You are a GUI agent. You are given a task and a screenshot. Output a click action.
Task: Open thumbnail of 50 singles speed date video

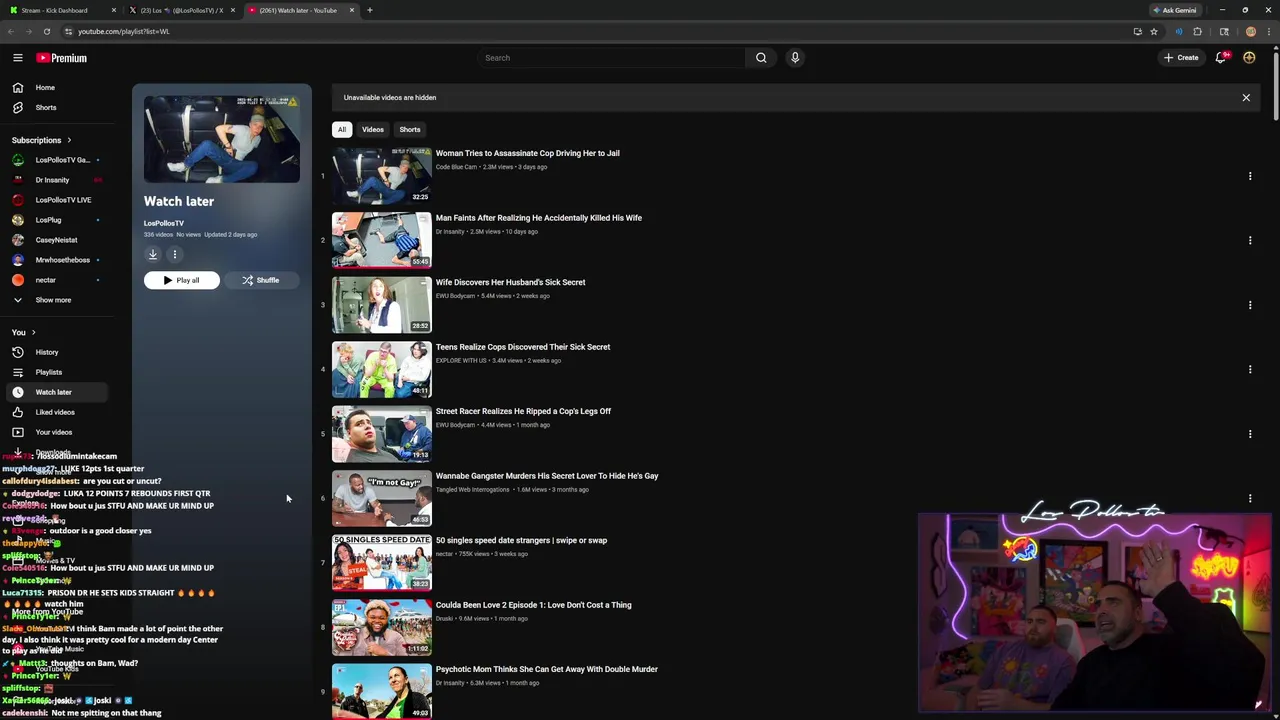click(x=382, y=562)
